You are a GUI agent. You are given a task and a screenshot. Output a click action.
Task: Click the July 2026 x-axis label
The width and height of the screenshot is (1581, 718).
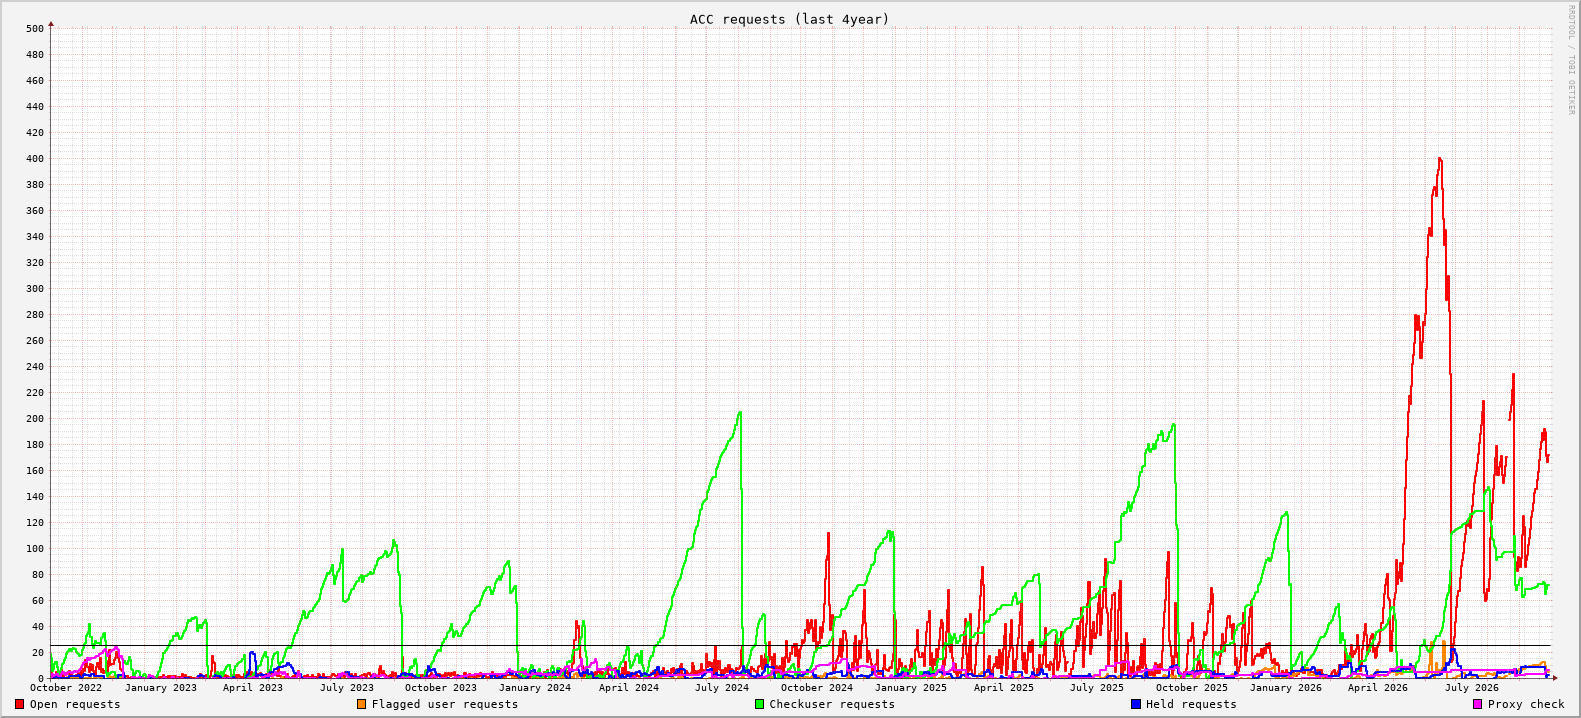coord(1472,687)
